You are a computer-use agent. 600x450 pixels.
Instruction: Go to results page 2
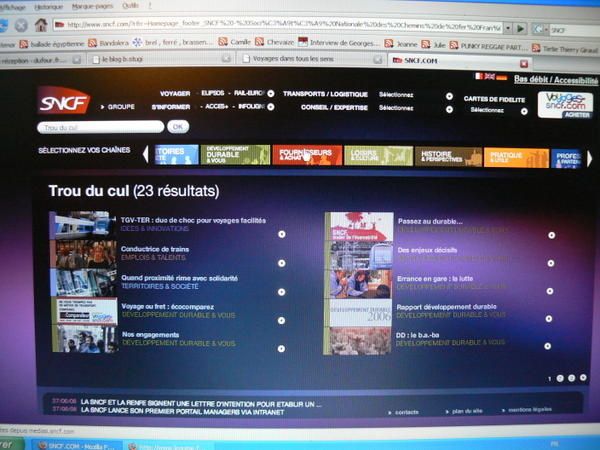[x=560, y=378]
